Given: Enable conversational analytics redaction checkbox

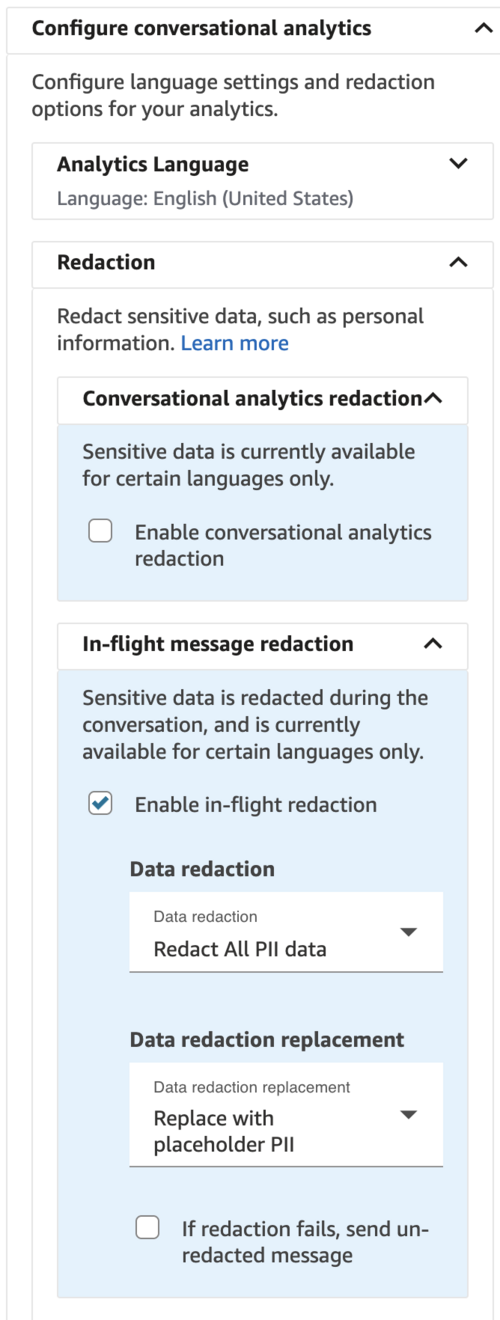Looking at the screenshot, I should click(100, 532).
